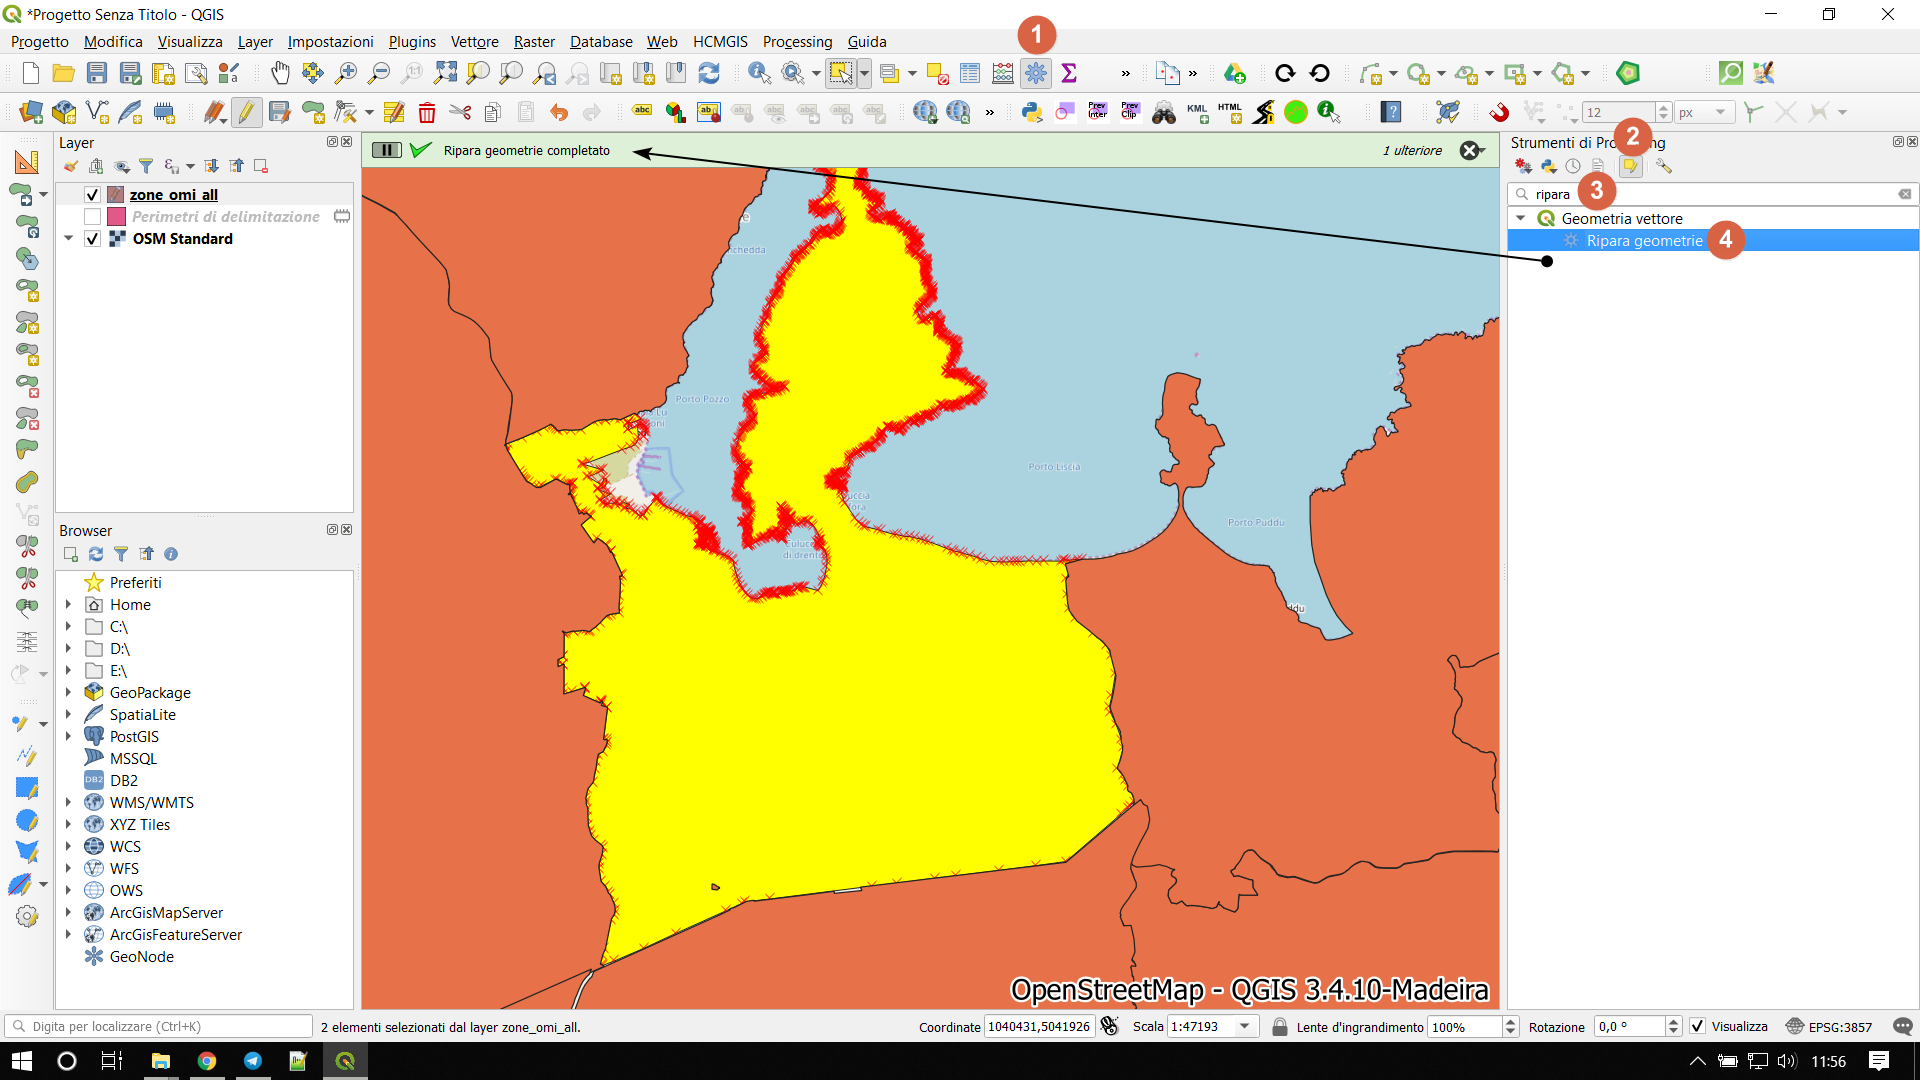Select the Pan Map hand tool
This screenshot has height=1080, width=1920.
click(x=280, y=73)
